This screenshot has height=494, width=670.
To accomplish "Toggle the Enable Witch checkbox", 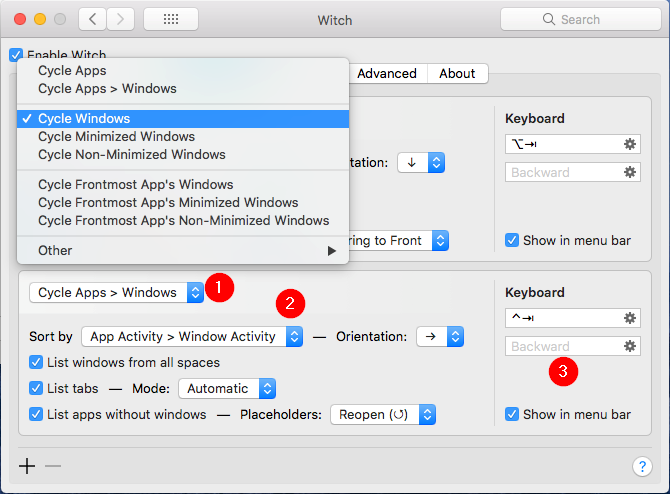I will [x=16, y=55].
